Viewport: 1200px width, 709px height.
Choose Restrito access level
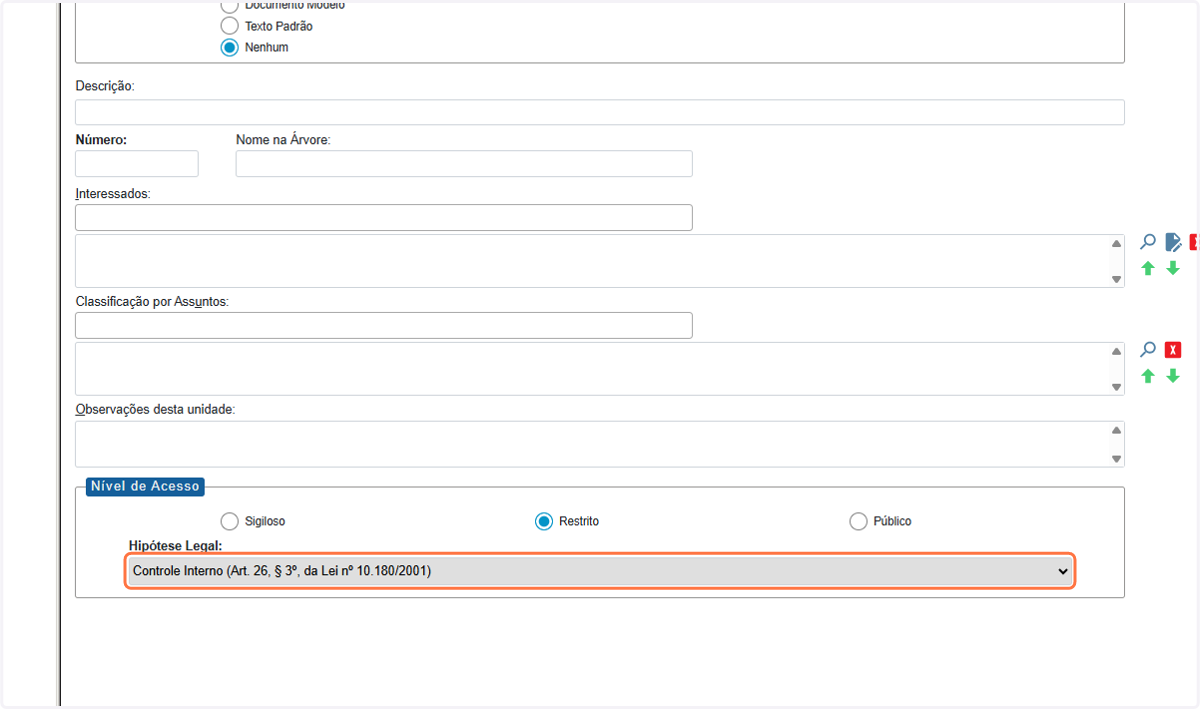(x=544, y=521)
